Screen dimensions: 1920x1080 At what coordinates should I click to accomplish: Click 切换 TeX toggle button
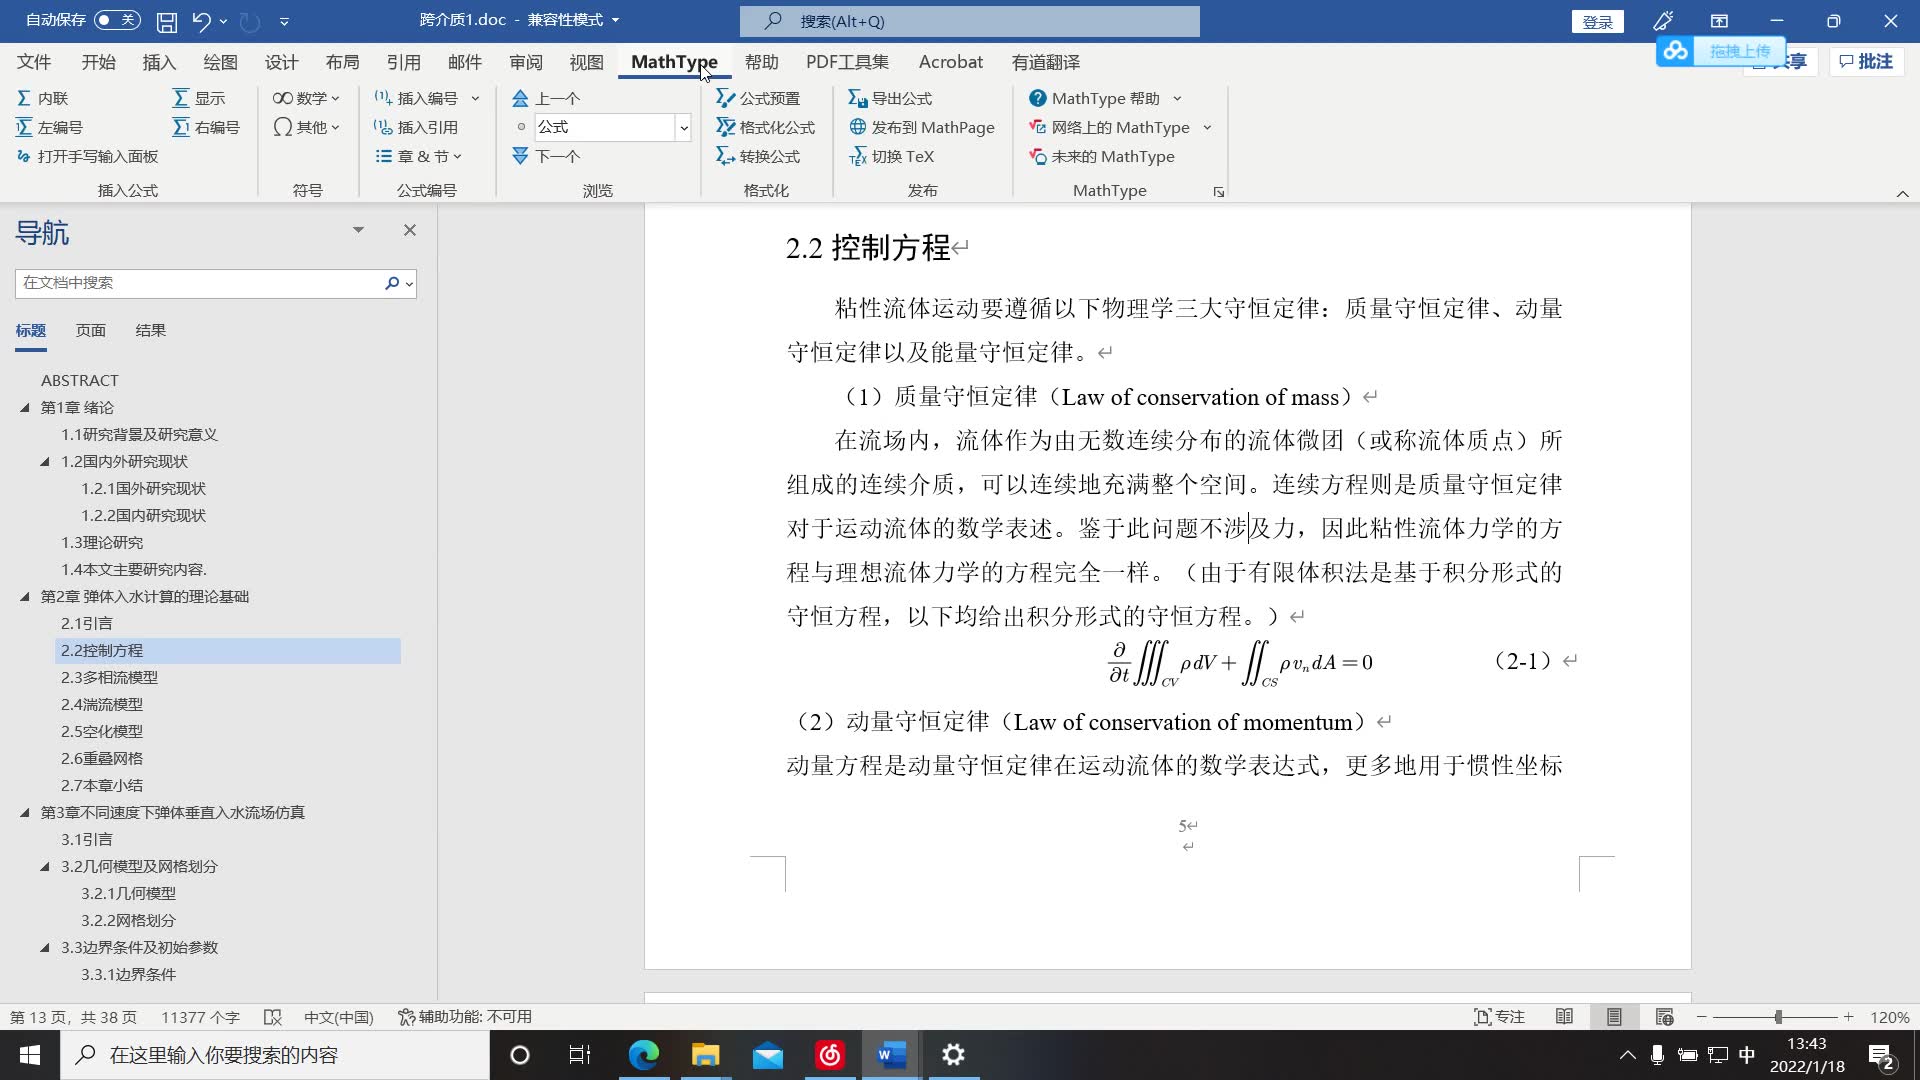891,156
